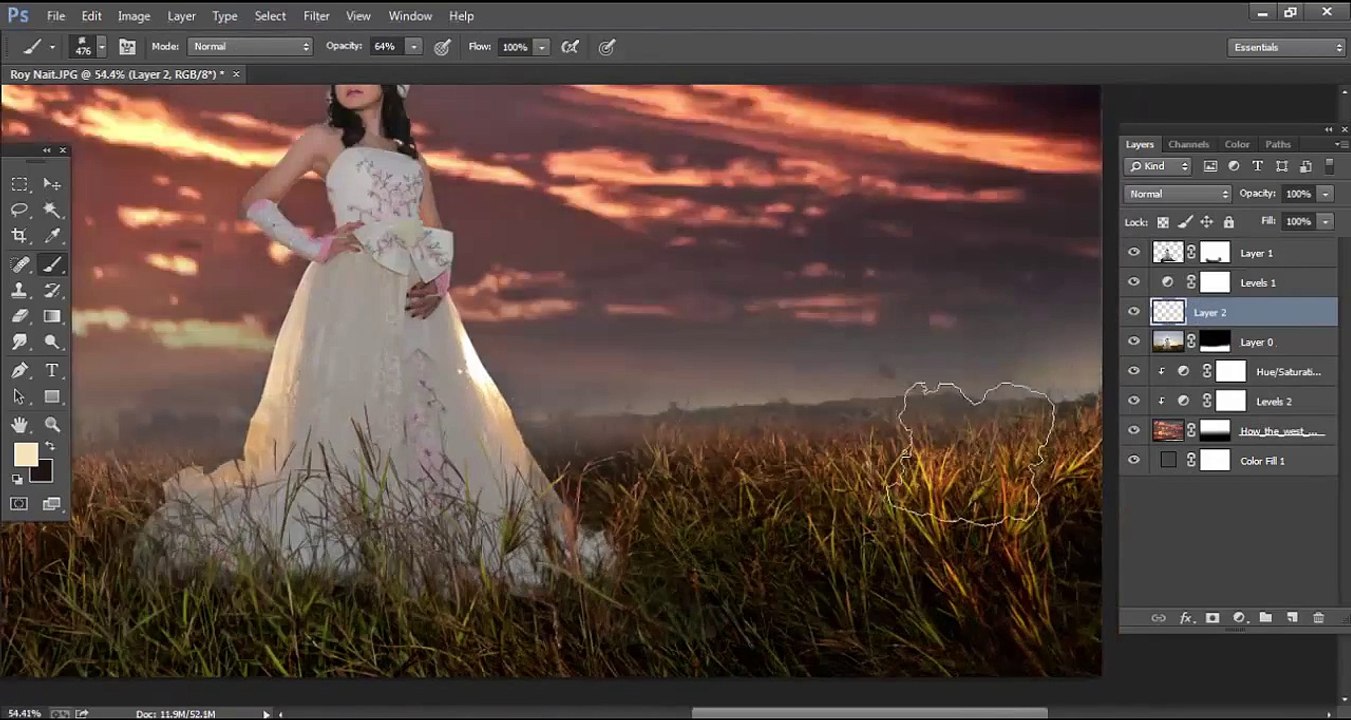Click the Add layer mask icon
Screen dimensions: 1351x720
[x=1212, y=618]
